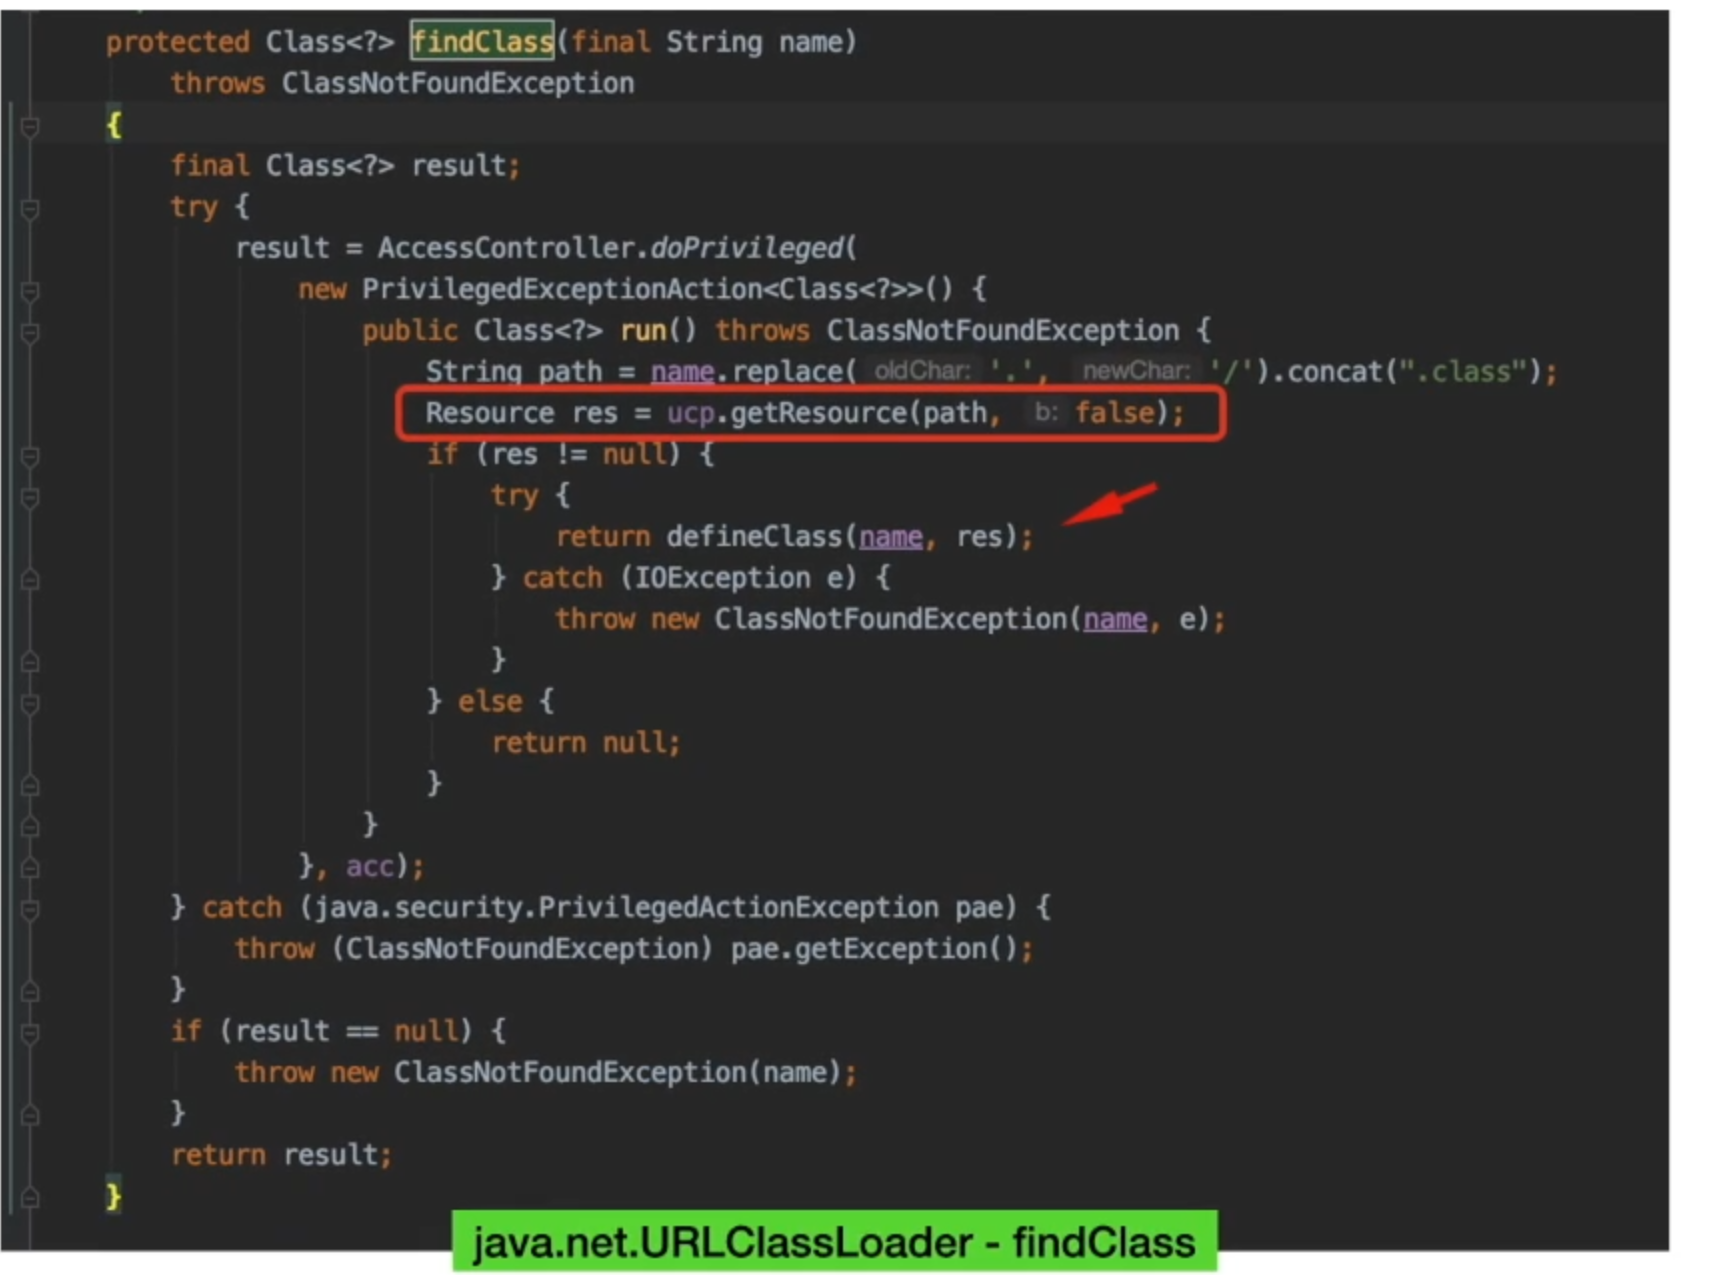Fold the '} catch (IOException e) {' block

30,579
